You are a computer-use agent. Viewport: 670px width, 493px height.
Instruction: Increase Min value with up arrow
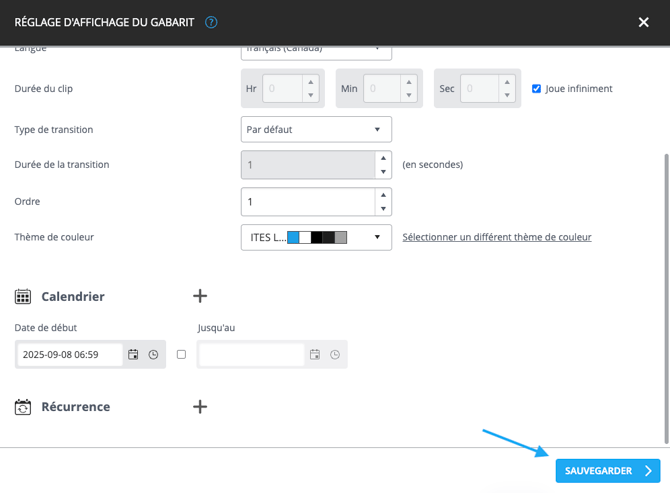[409, 82]
